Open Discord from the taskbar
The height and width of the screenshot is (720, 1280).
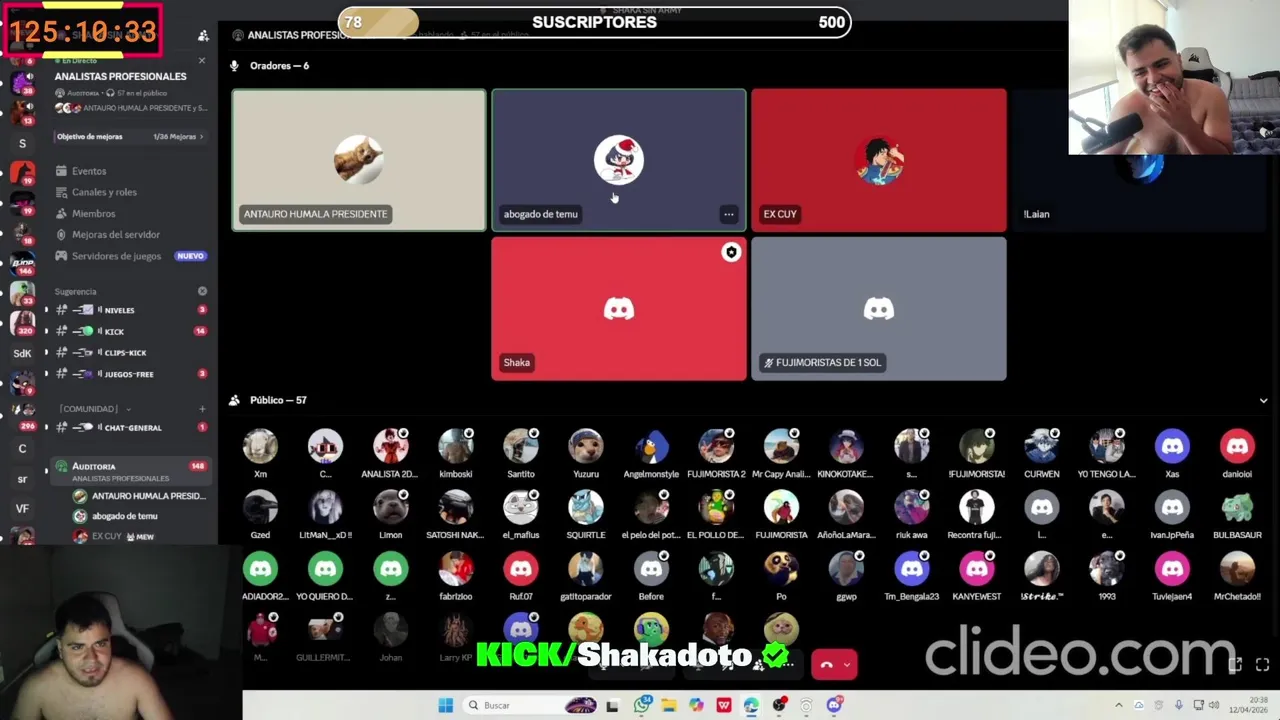(834, 705)
